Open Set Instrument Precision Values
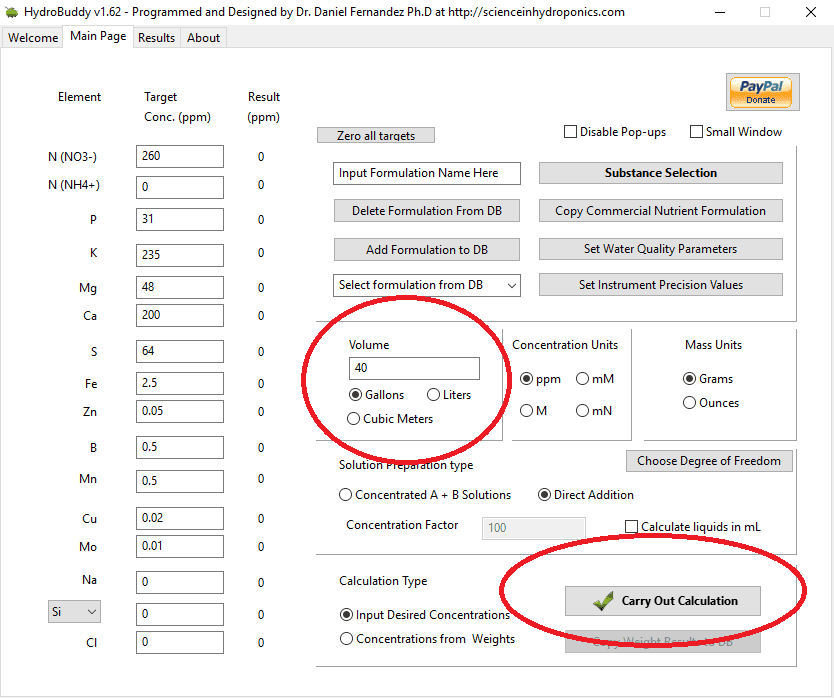Image resolution: width=834 pixels, height=698 pixels. click(x=661, y=285)
